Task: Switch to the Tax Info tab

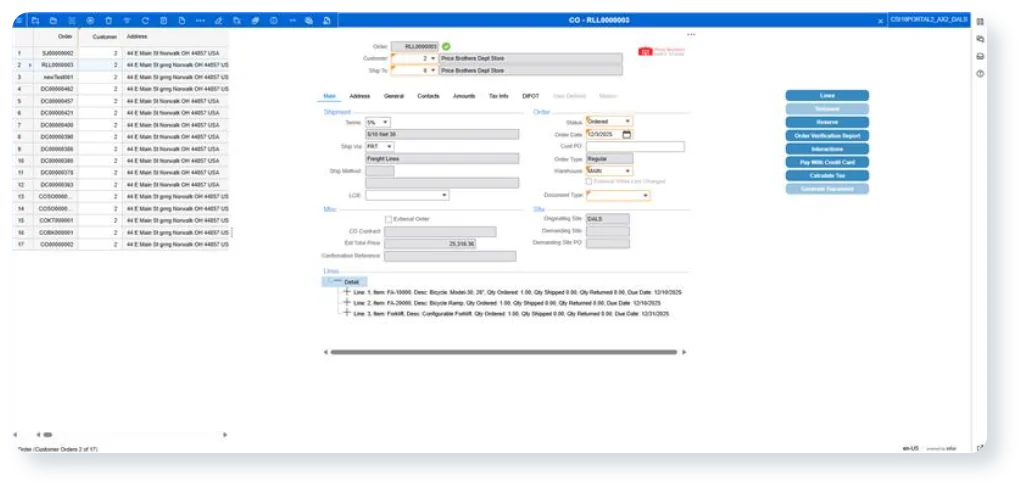Action: (x=497, y=96)
